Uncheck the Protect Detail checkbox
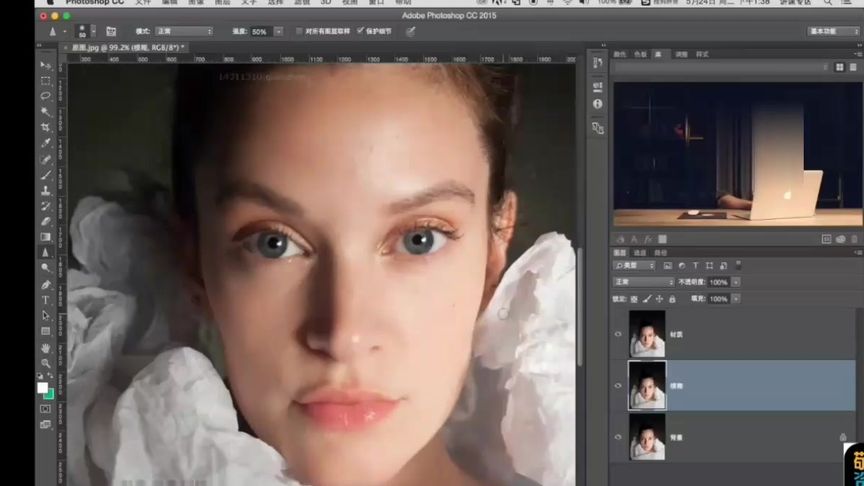Image resolution: width=864 pixels, height=486 pixels. click(360, 32)
